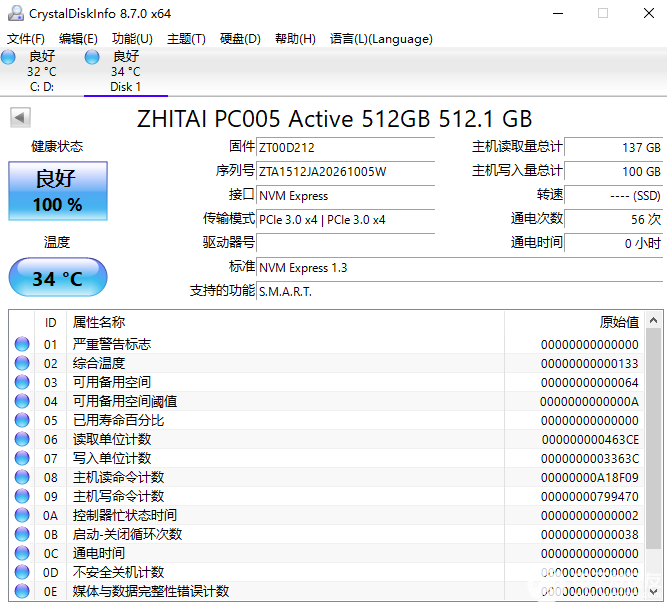
Task: Click status orb for attribute 07 写入单位计数
Action: click(x=22, y=458)
